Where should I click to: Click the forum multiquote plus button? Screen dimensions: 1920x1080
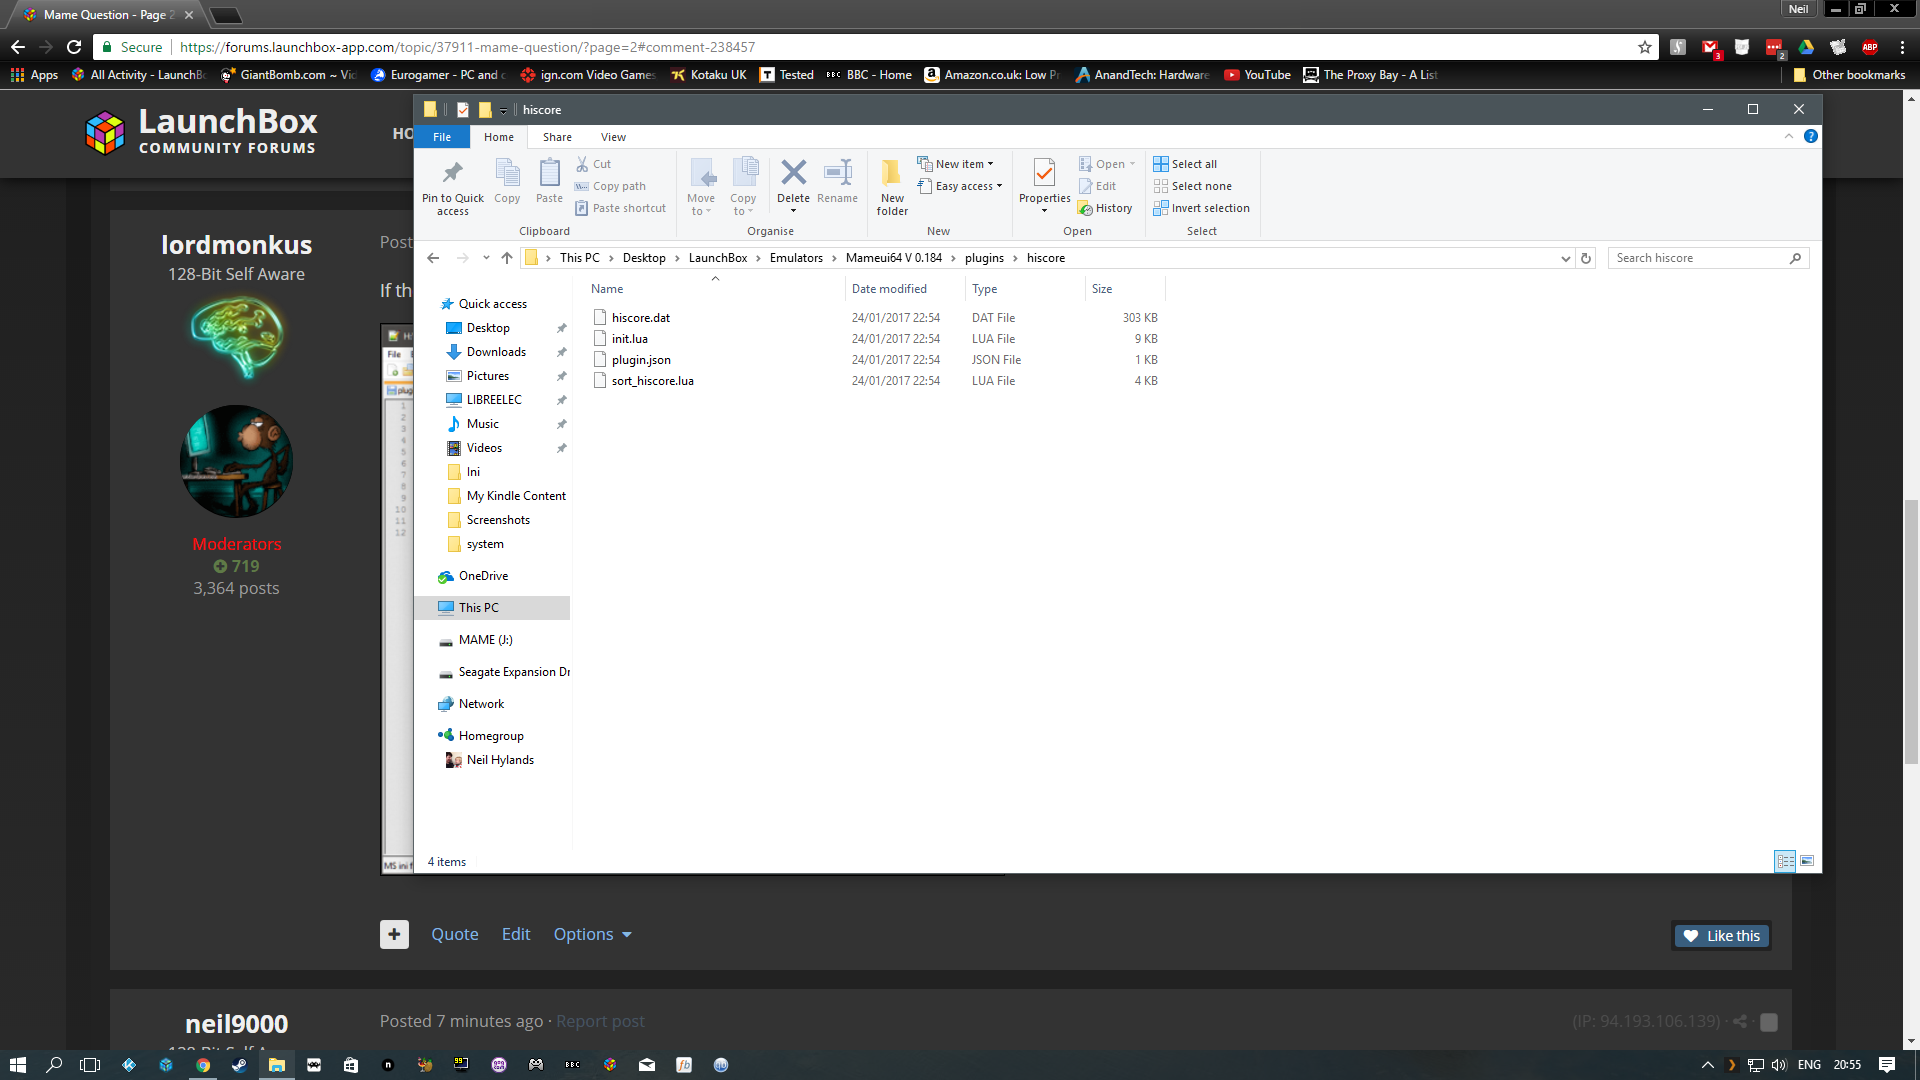pos(394,934)
